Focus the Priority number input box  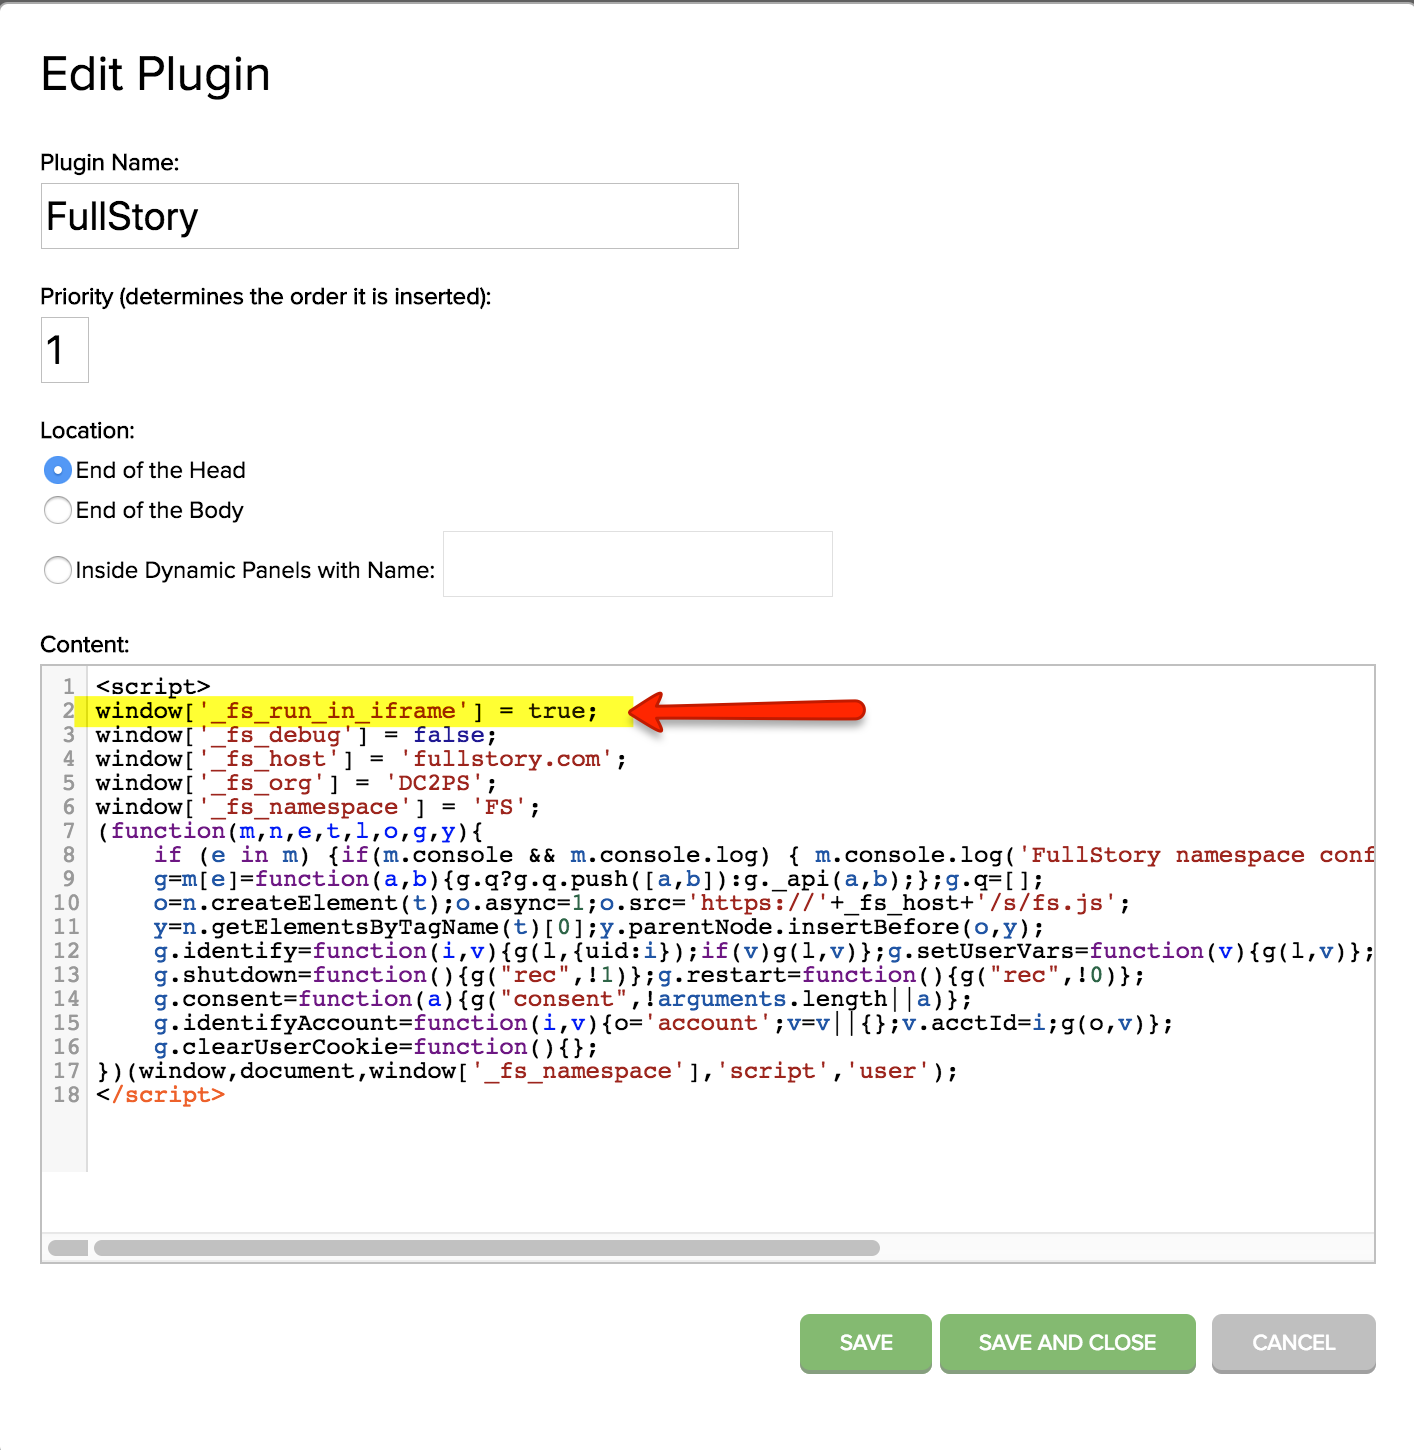pyautogui.click(x=65, y=350)
